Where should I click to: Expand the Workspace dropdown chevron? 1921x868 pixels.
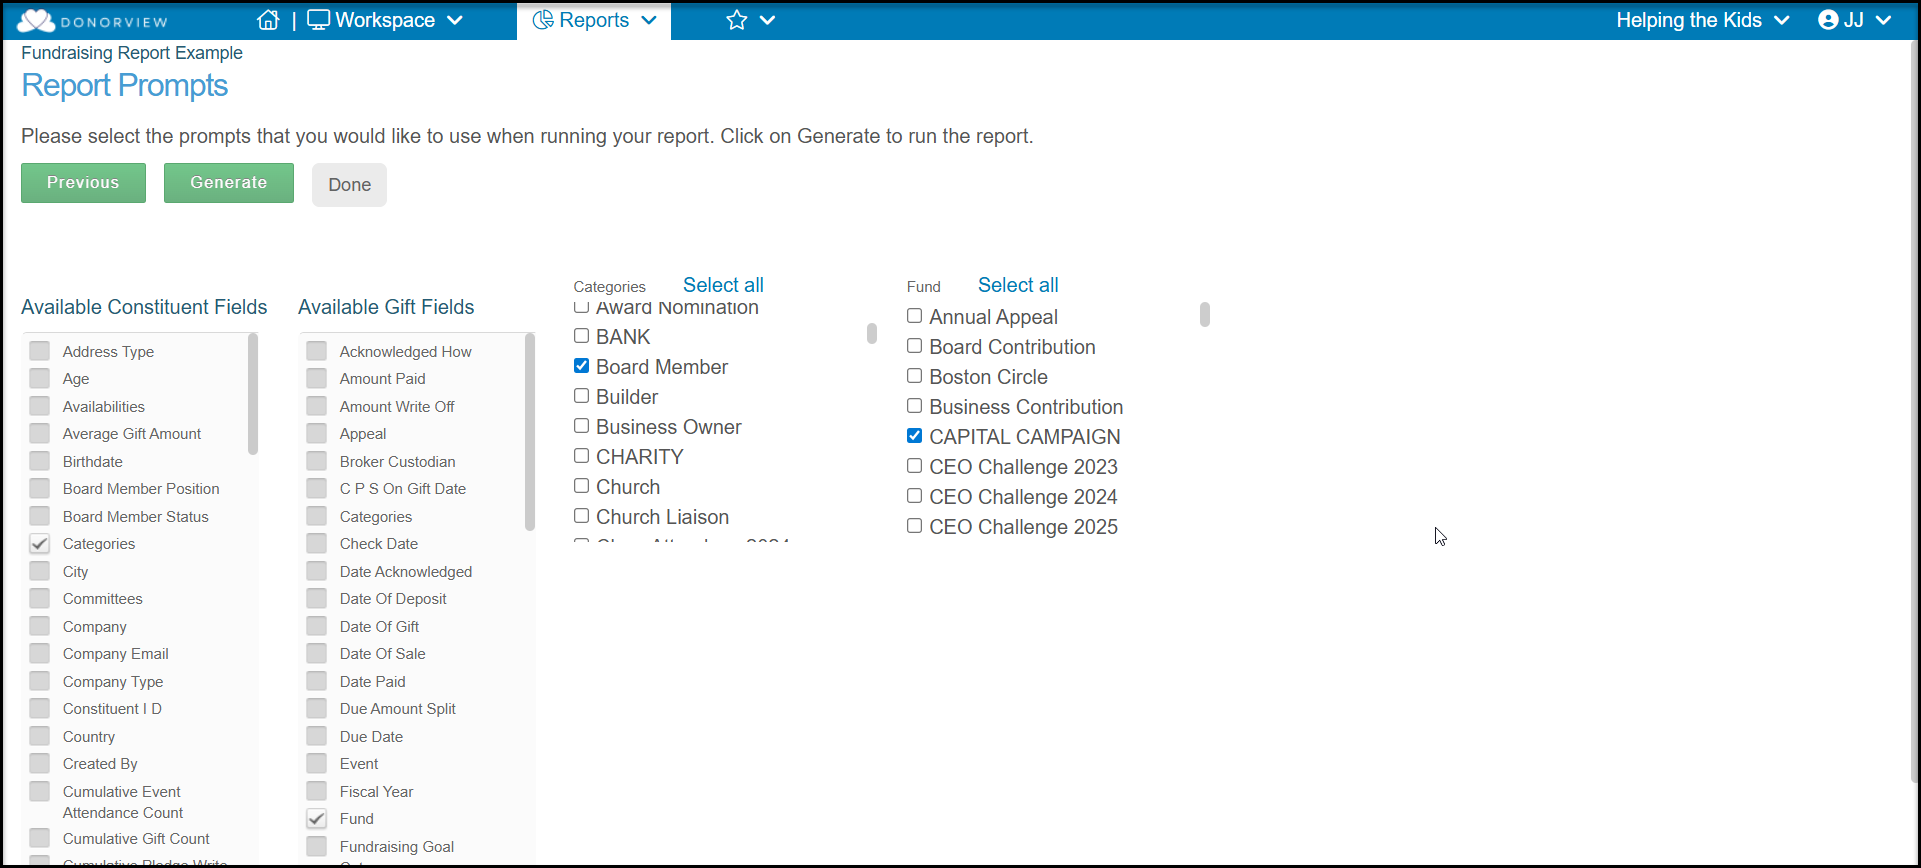pos(455,20)
